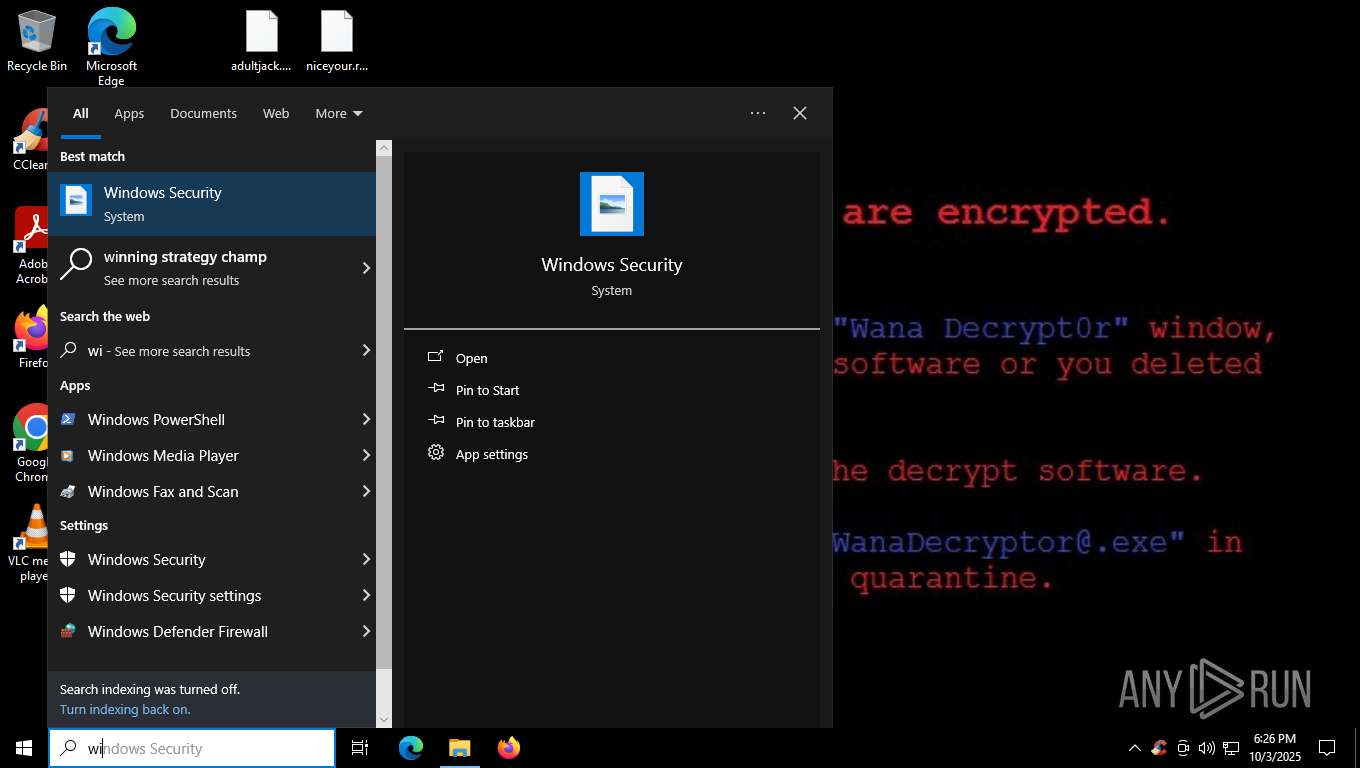
Task: Switch to the Apps search tab
Action: tap(129, 113)
